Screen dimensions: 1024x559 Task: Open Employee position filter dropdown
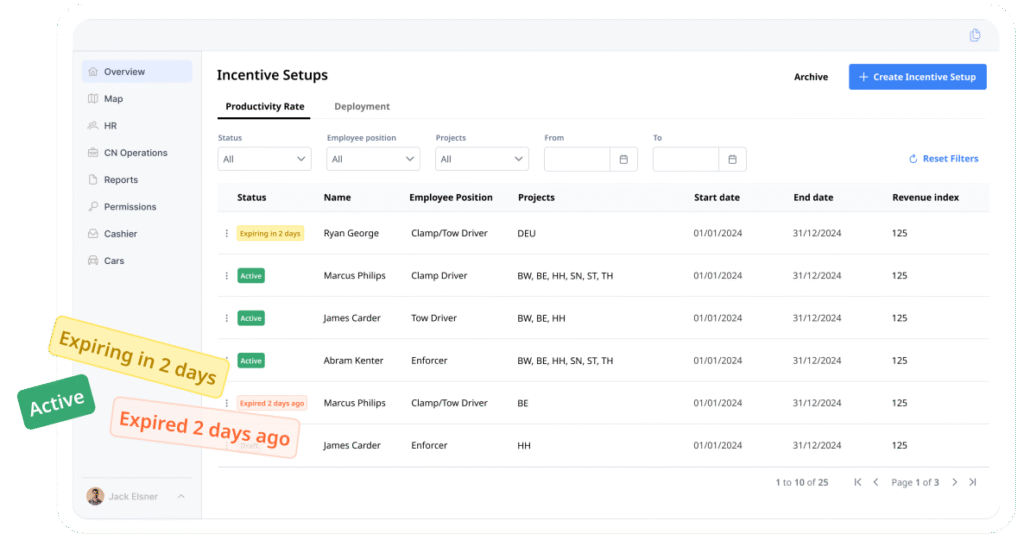point(373,159)
